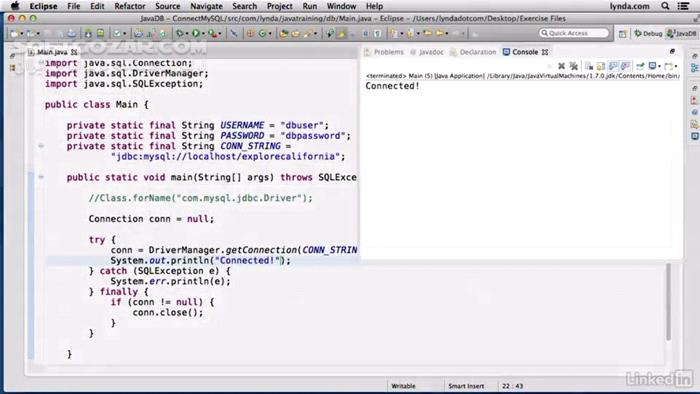This screenshot has height=394, width=700.
Task: Open the New Java Class dropdown arrow
Action: coord(270,33)
